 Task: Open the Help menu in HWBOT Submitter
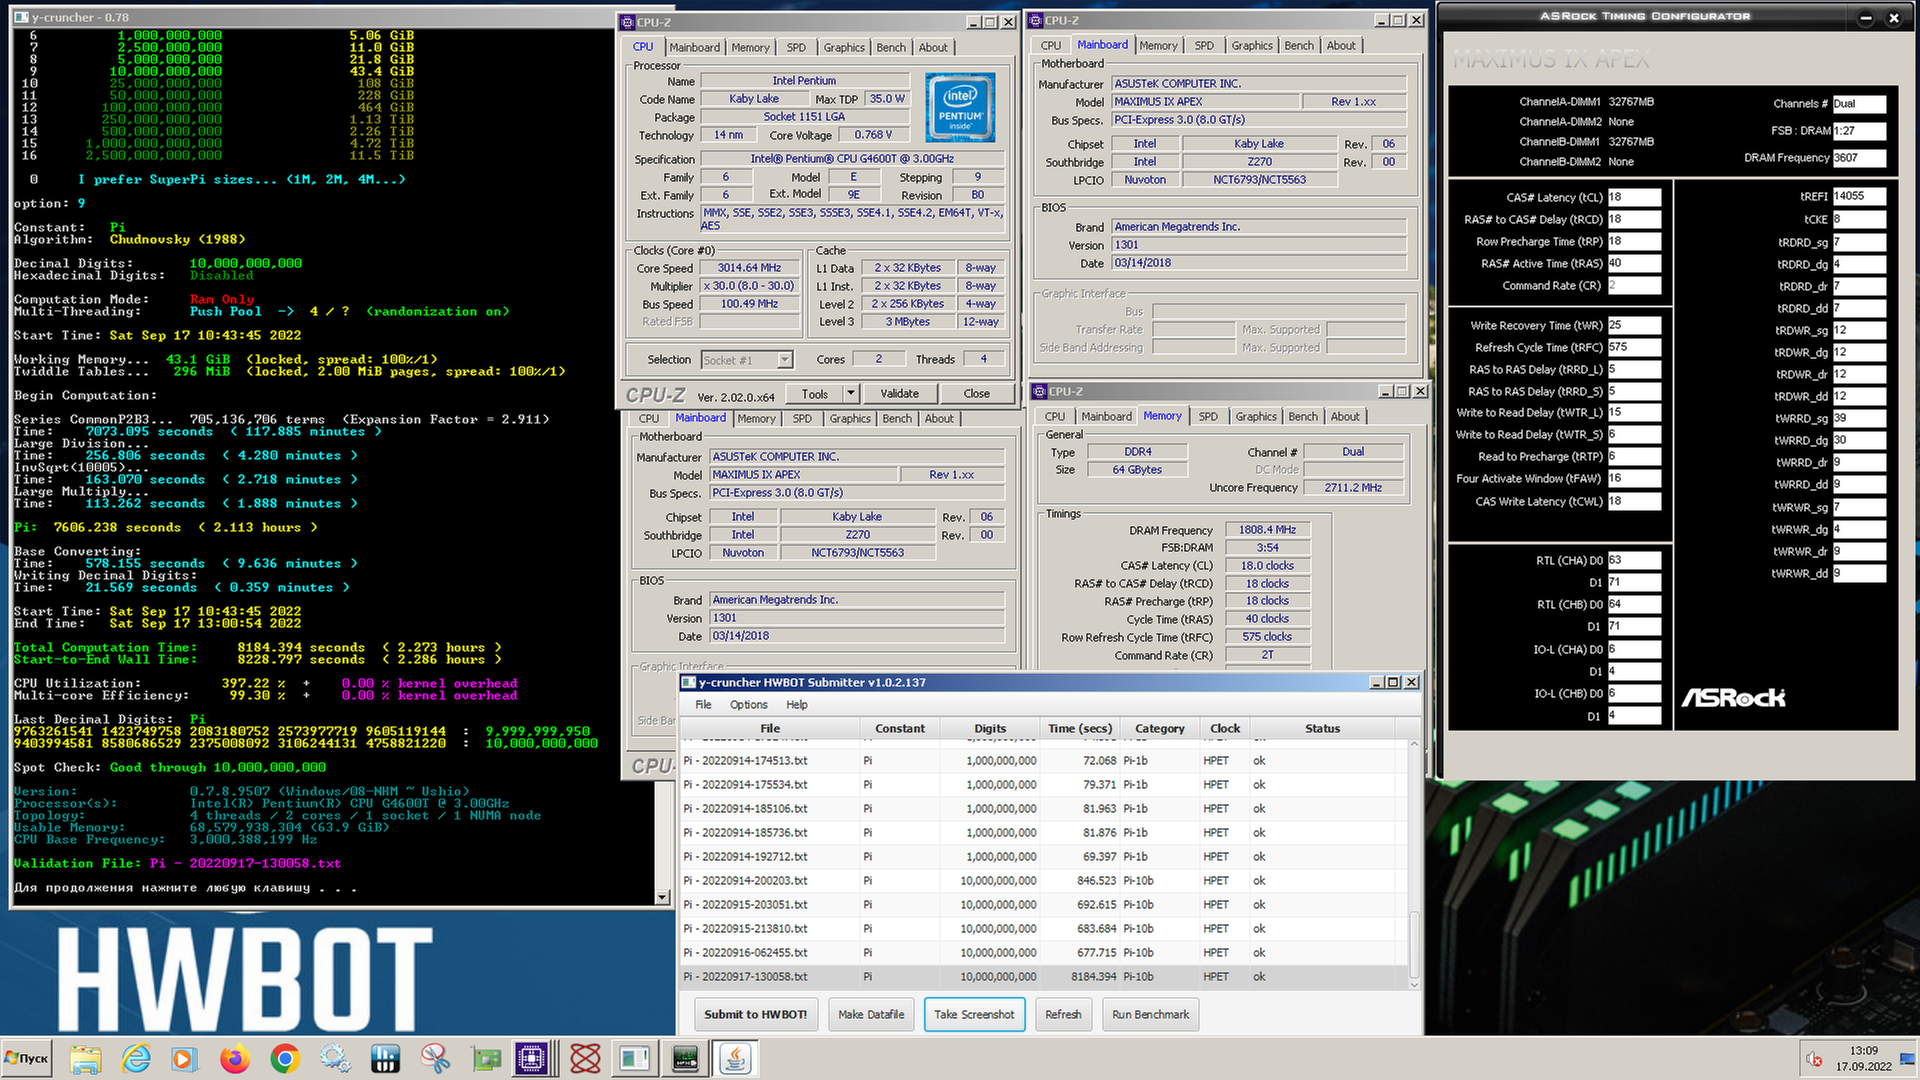(x=796, y=704)
